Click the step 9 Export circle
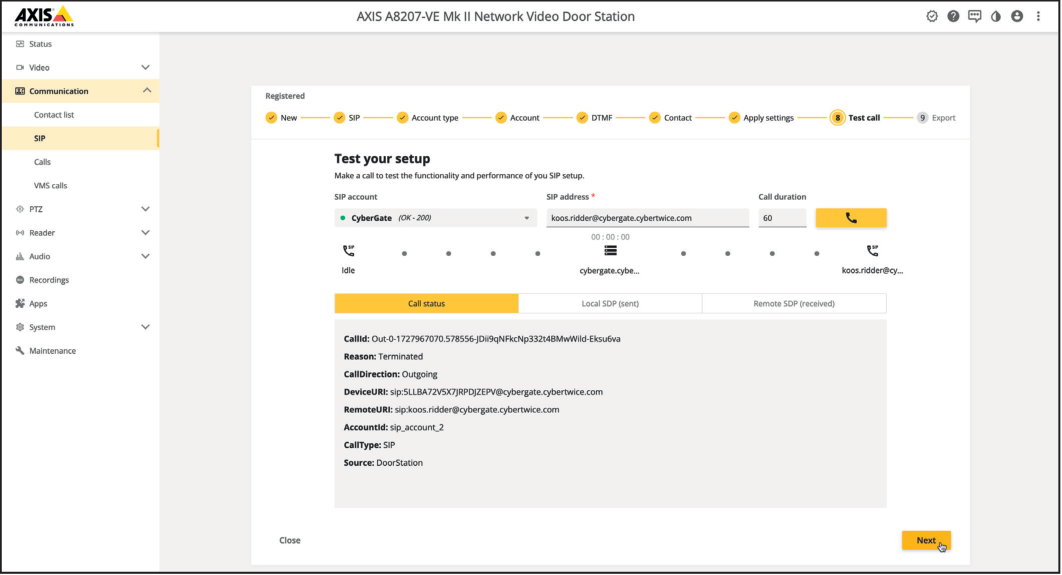The image size is (1062, 575). click(922, 118)
